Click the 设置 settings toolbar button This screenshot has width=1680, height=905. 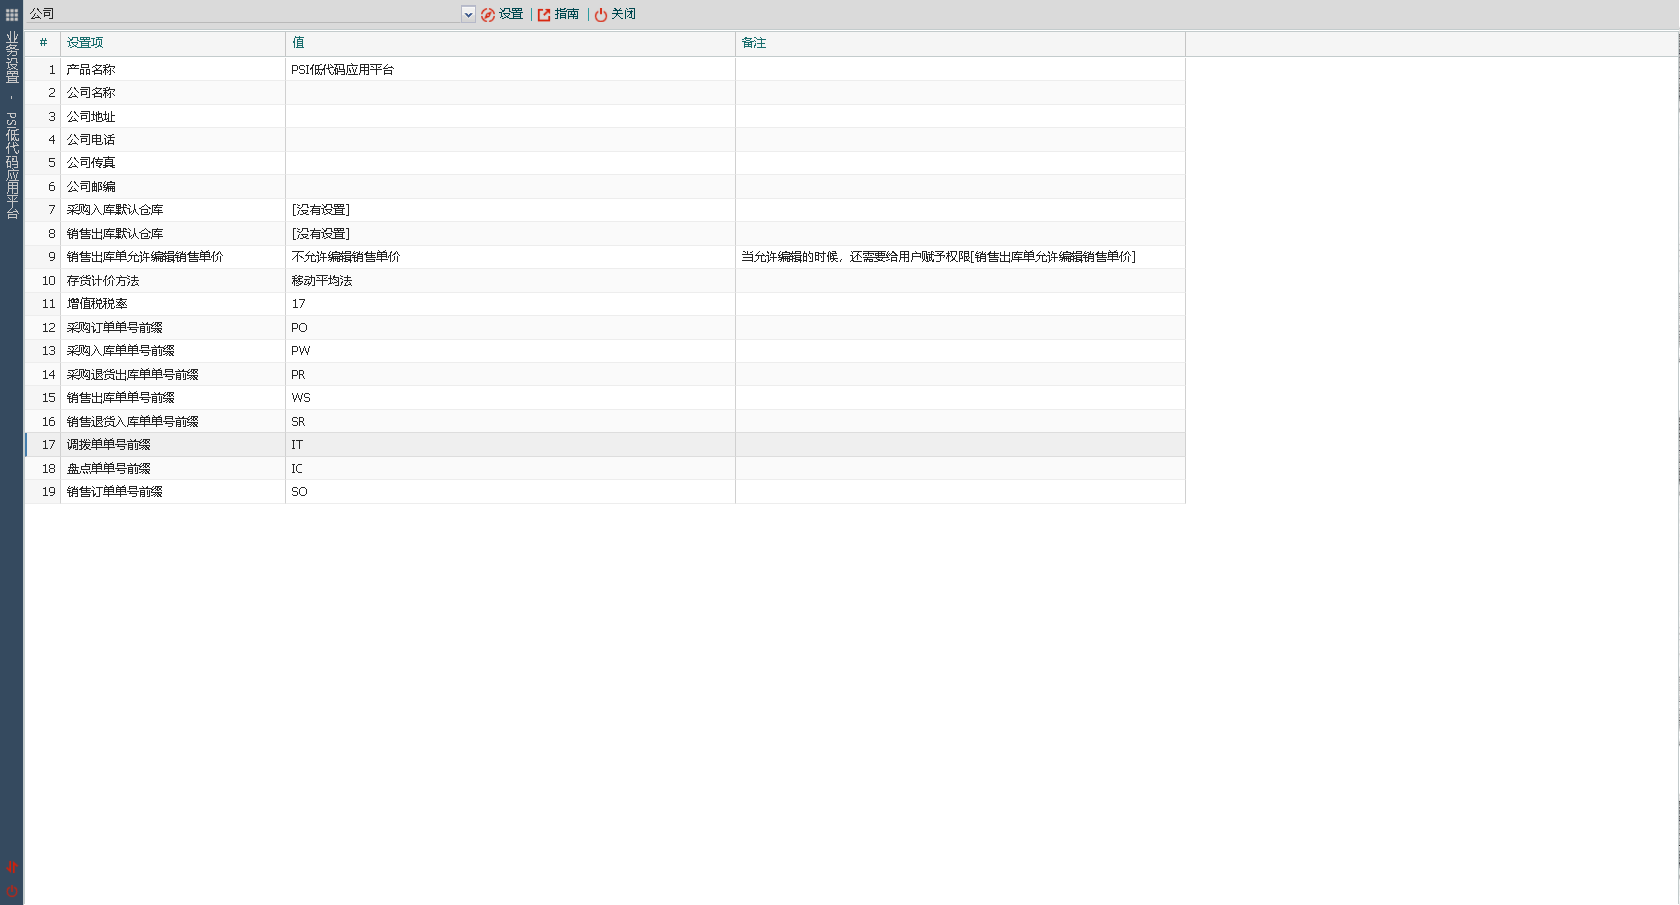point(502,14)
